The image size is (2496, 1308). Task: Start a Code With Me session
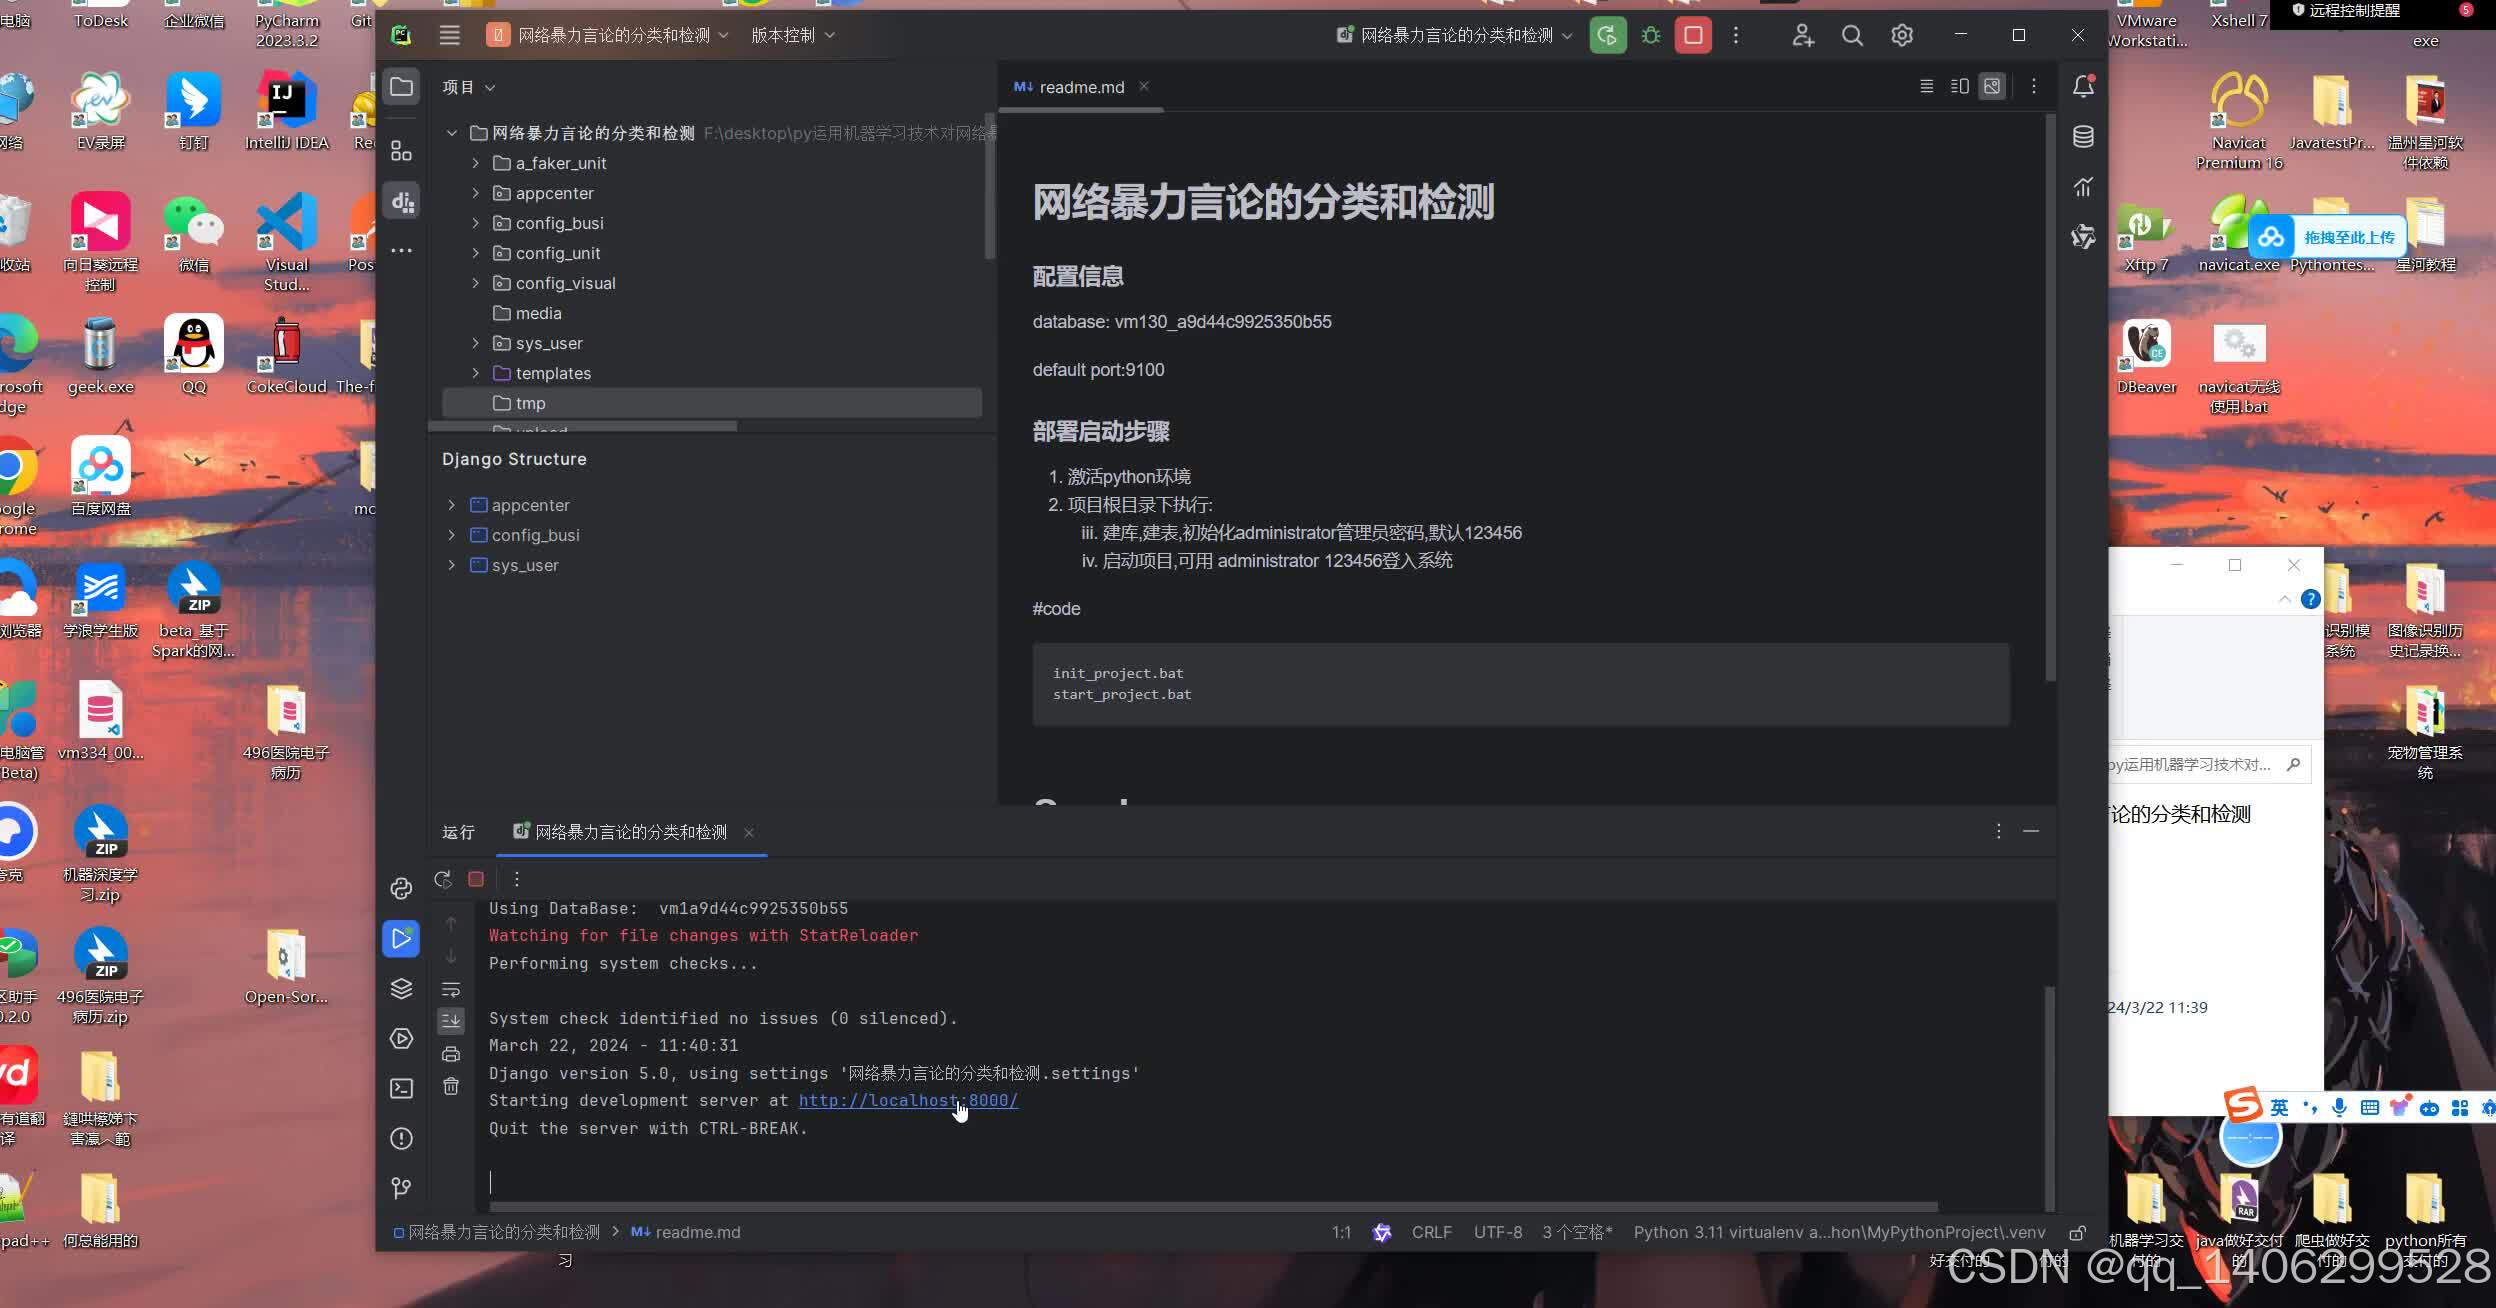pyautogui.click(x=1803, y=35)
